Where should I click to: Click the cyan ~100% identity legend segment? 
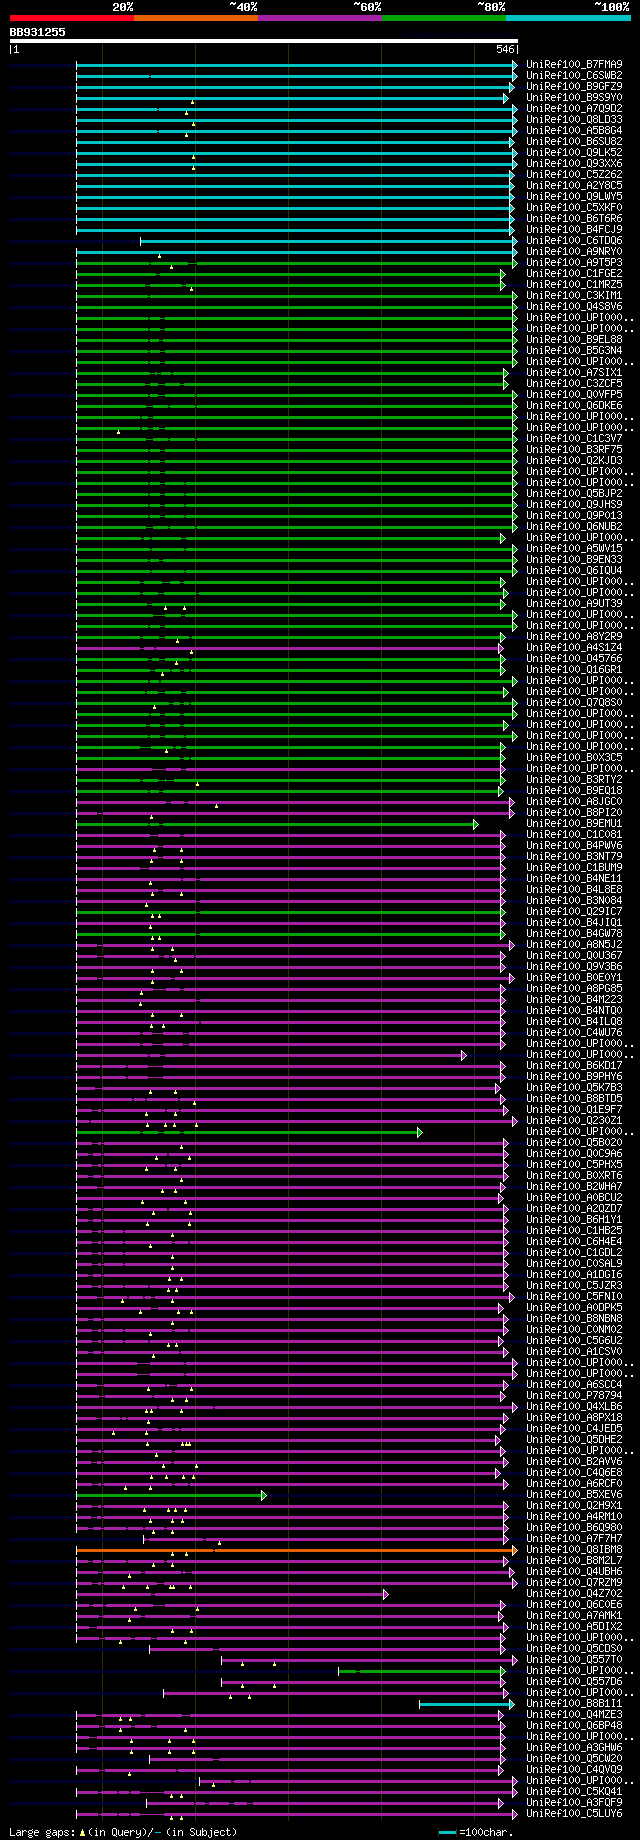[568, 18]
